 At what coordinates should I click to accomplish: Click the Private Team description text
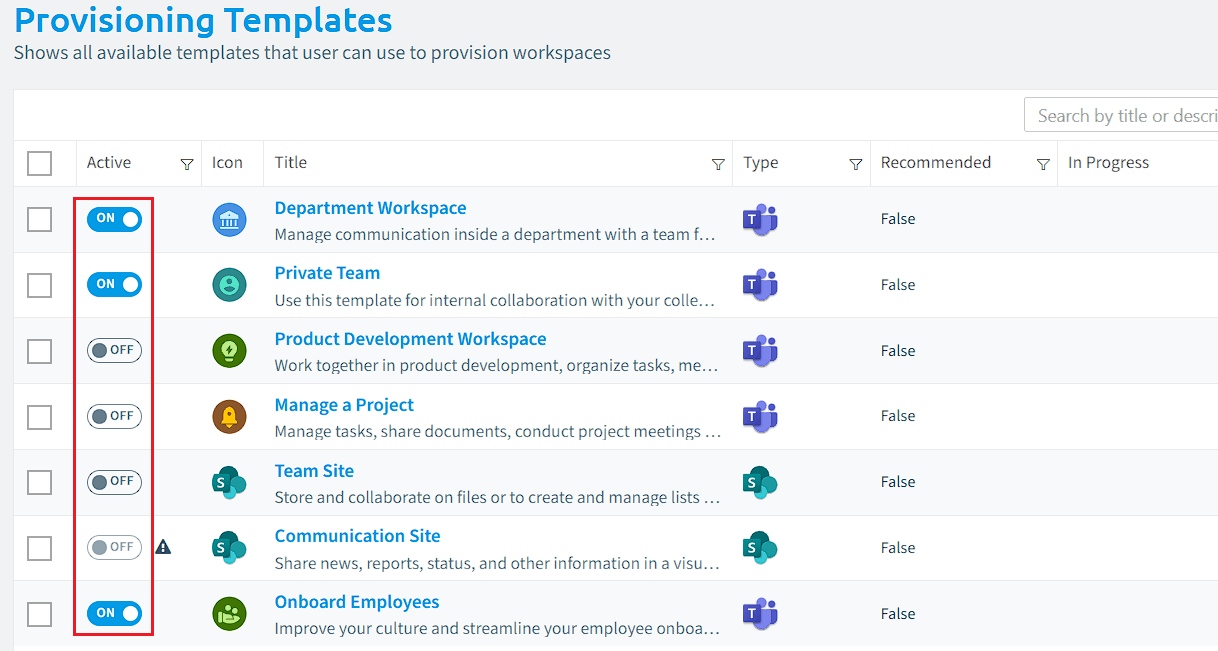496,300
